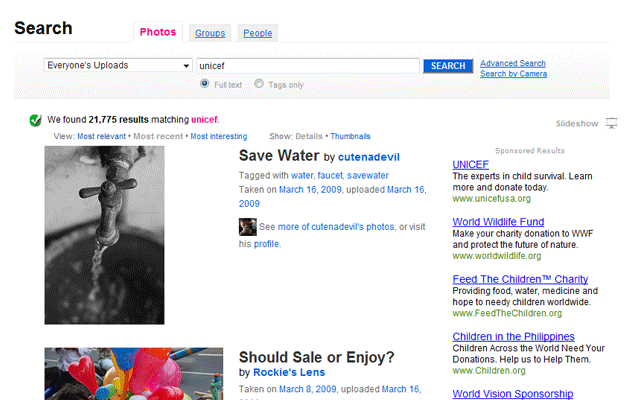Click the savewater tag link
This screenshot has width=628, height=400.
(368, 175)
